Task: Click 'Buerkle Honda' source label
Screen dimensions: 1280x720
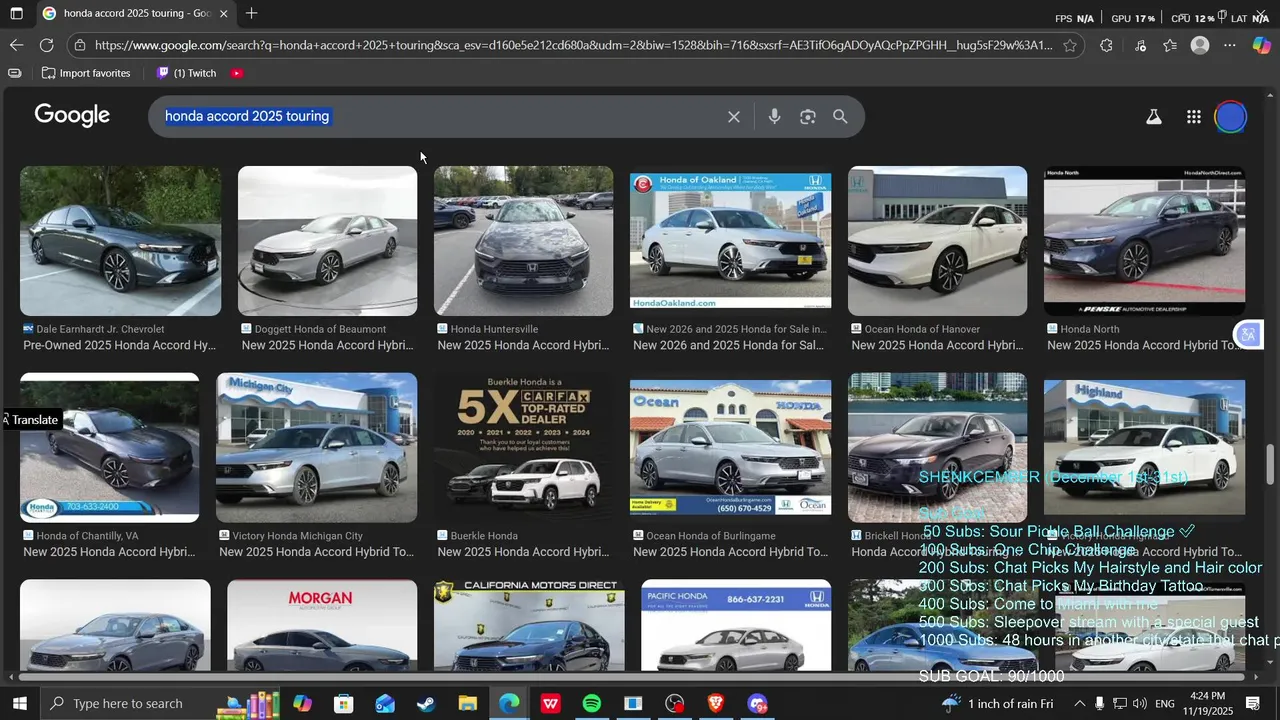Action: (484, 536)
